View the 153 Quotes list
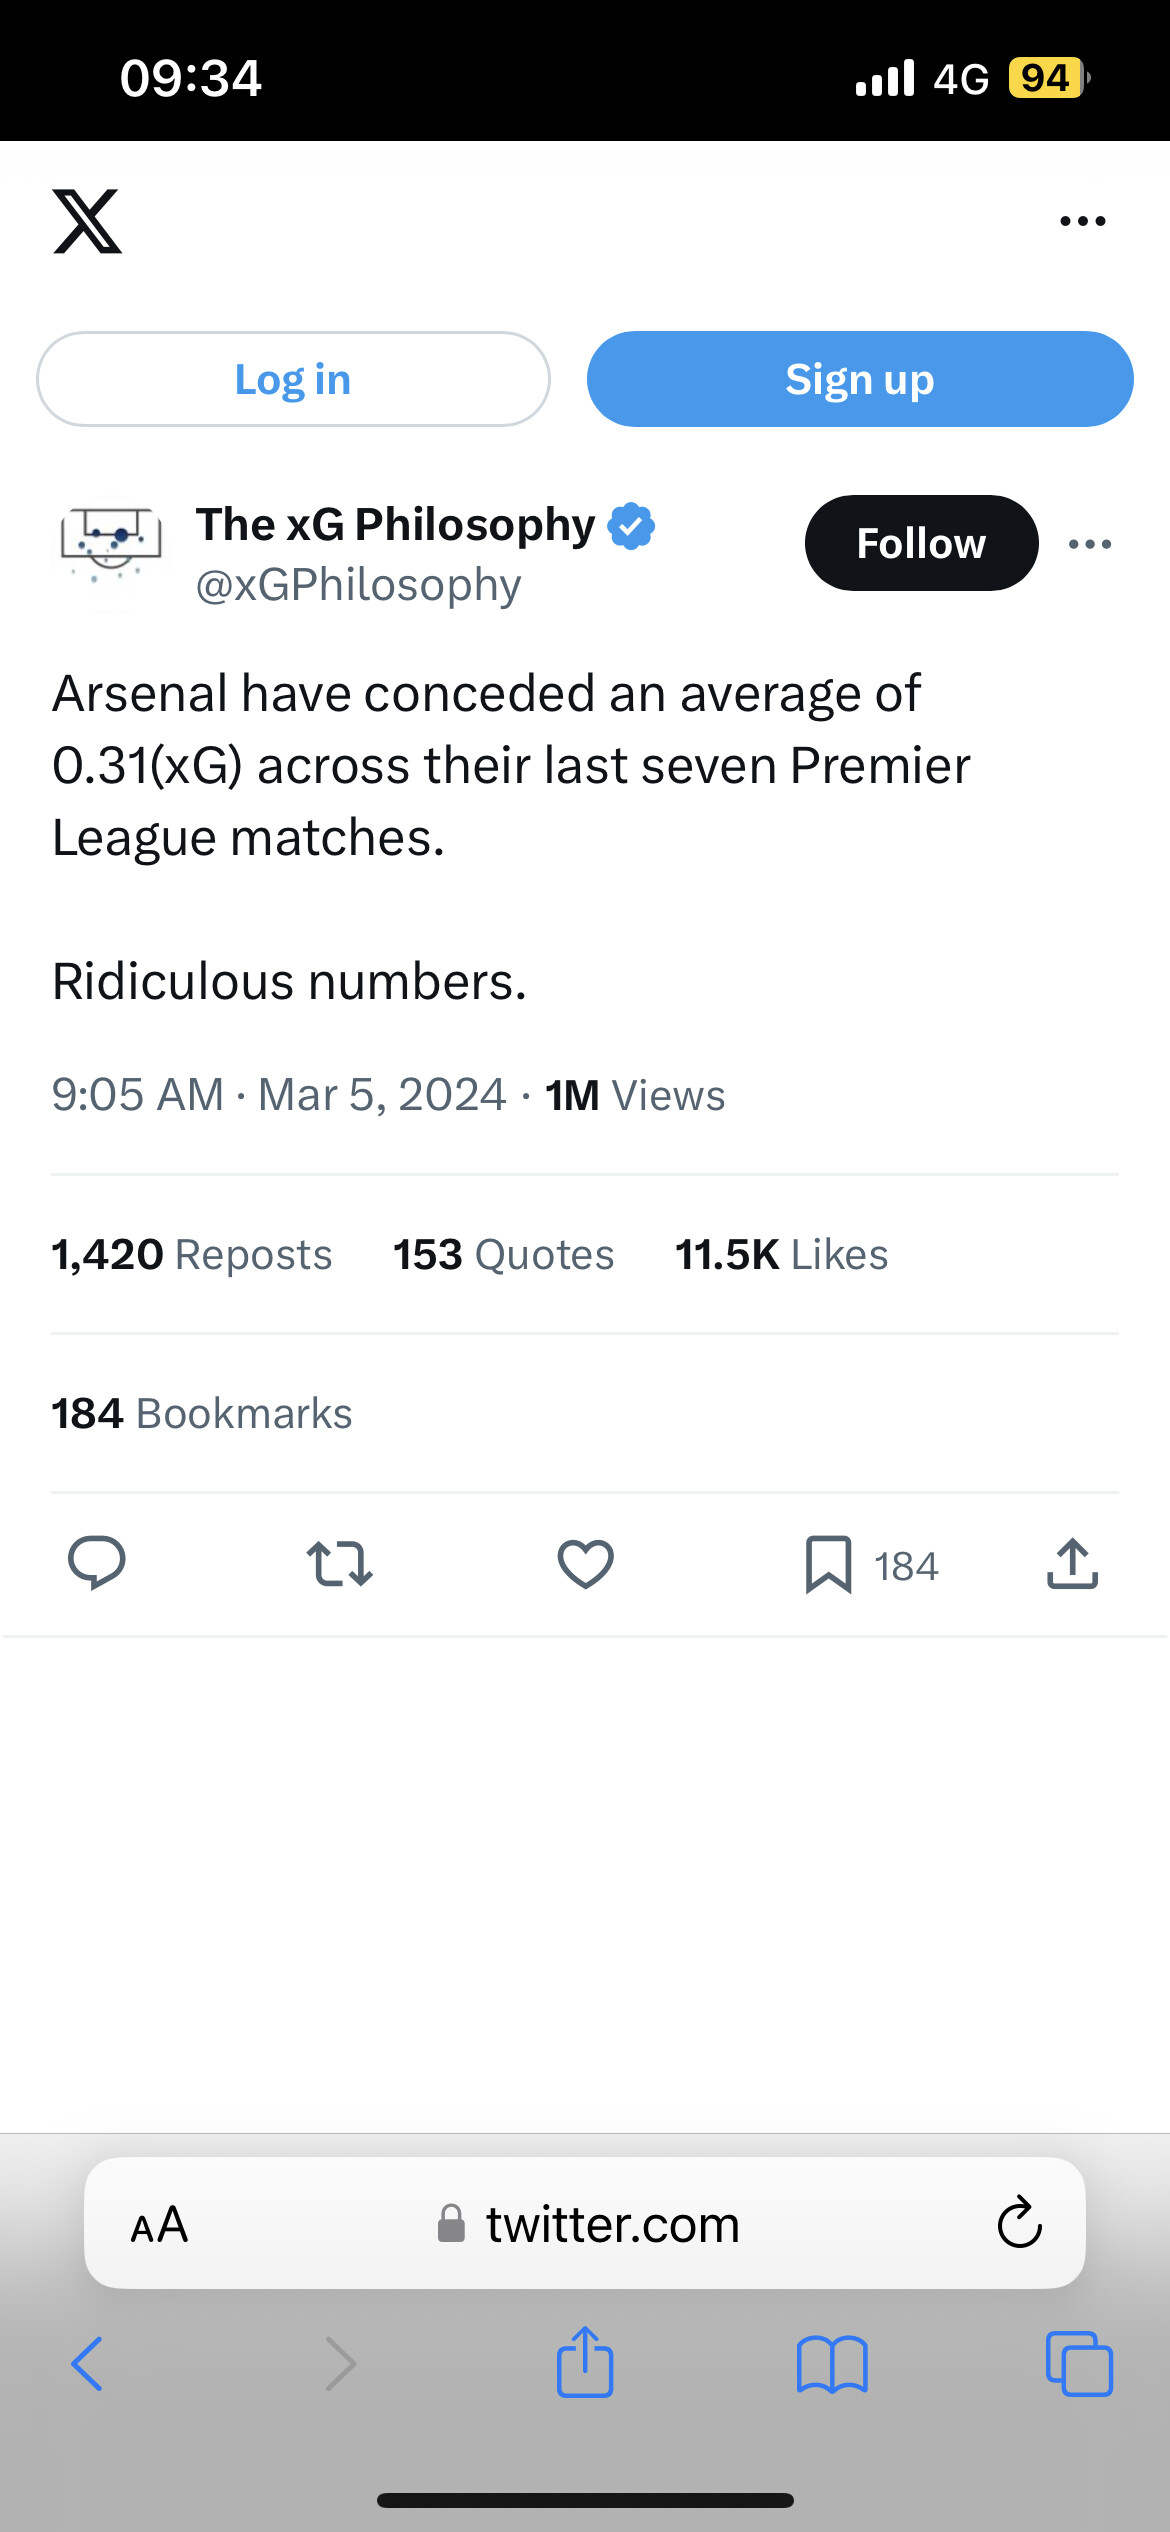Screen dimensions: 1170x2532 [x=503, y=1255]
